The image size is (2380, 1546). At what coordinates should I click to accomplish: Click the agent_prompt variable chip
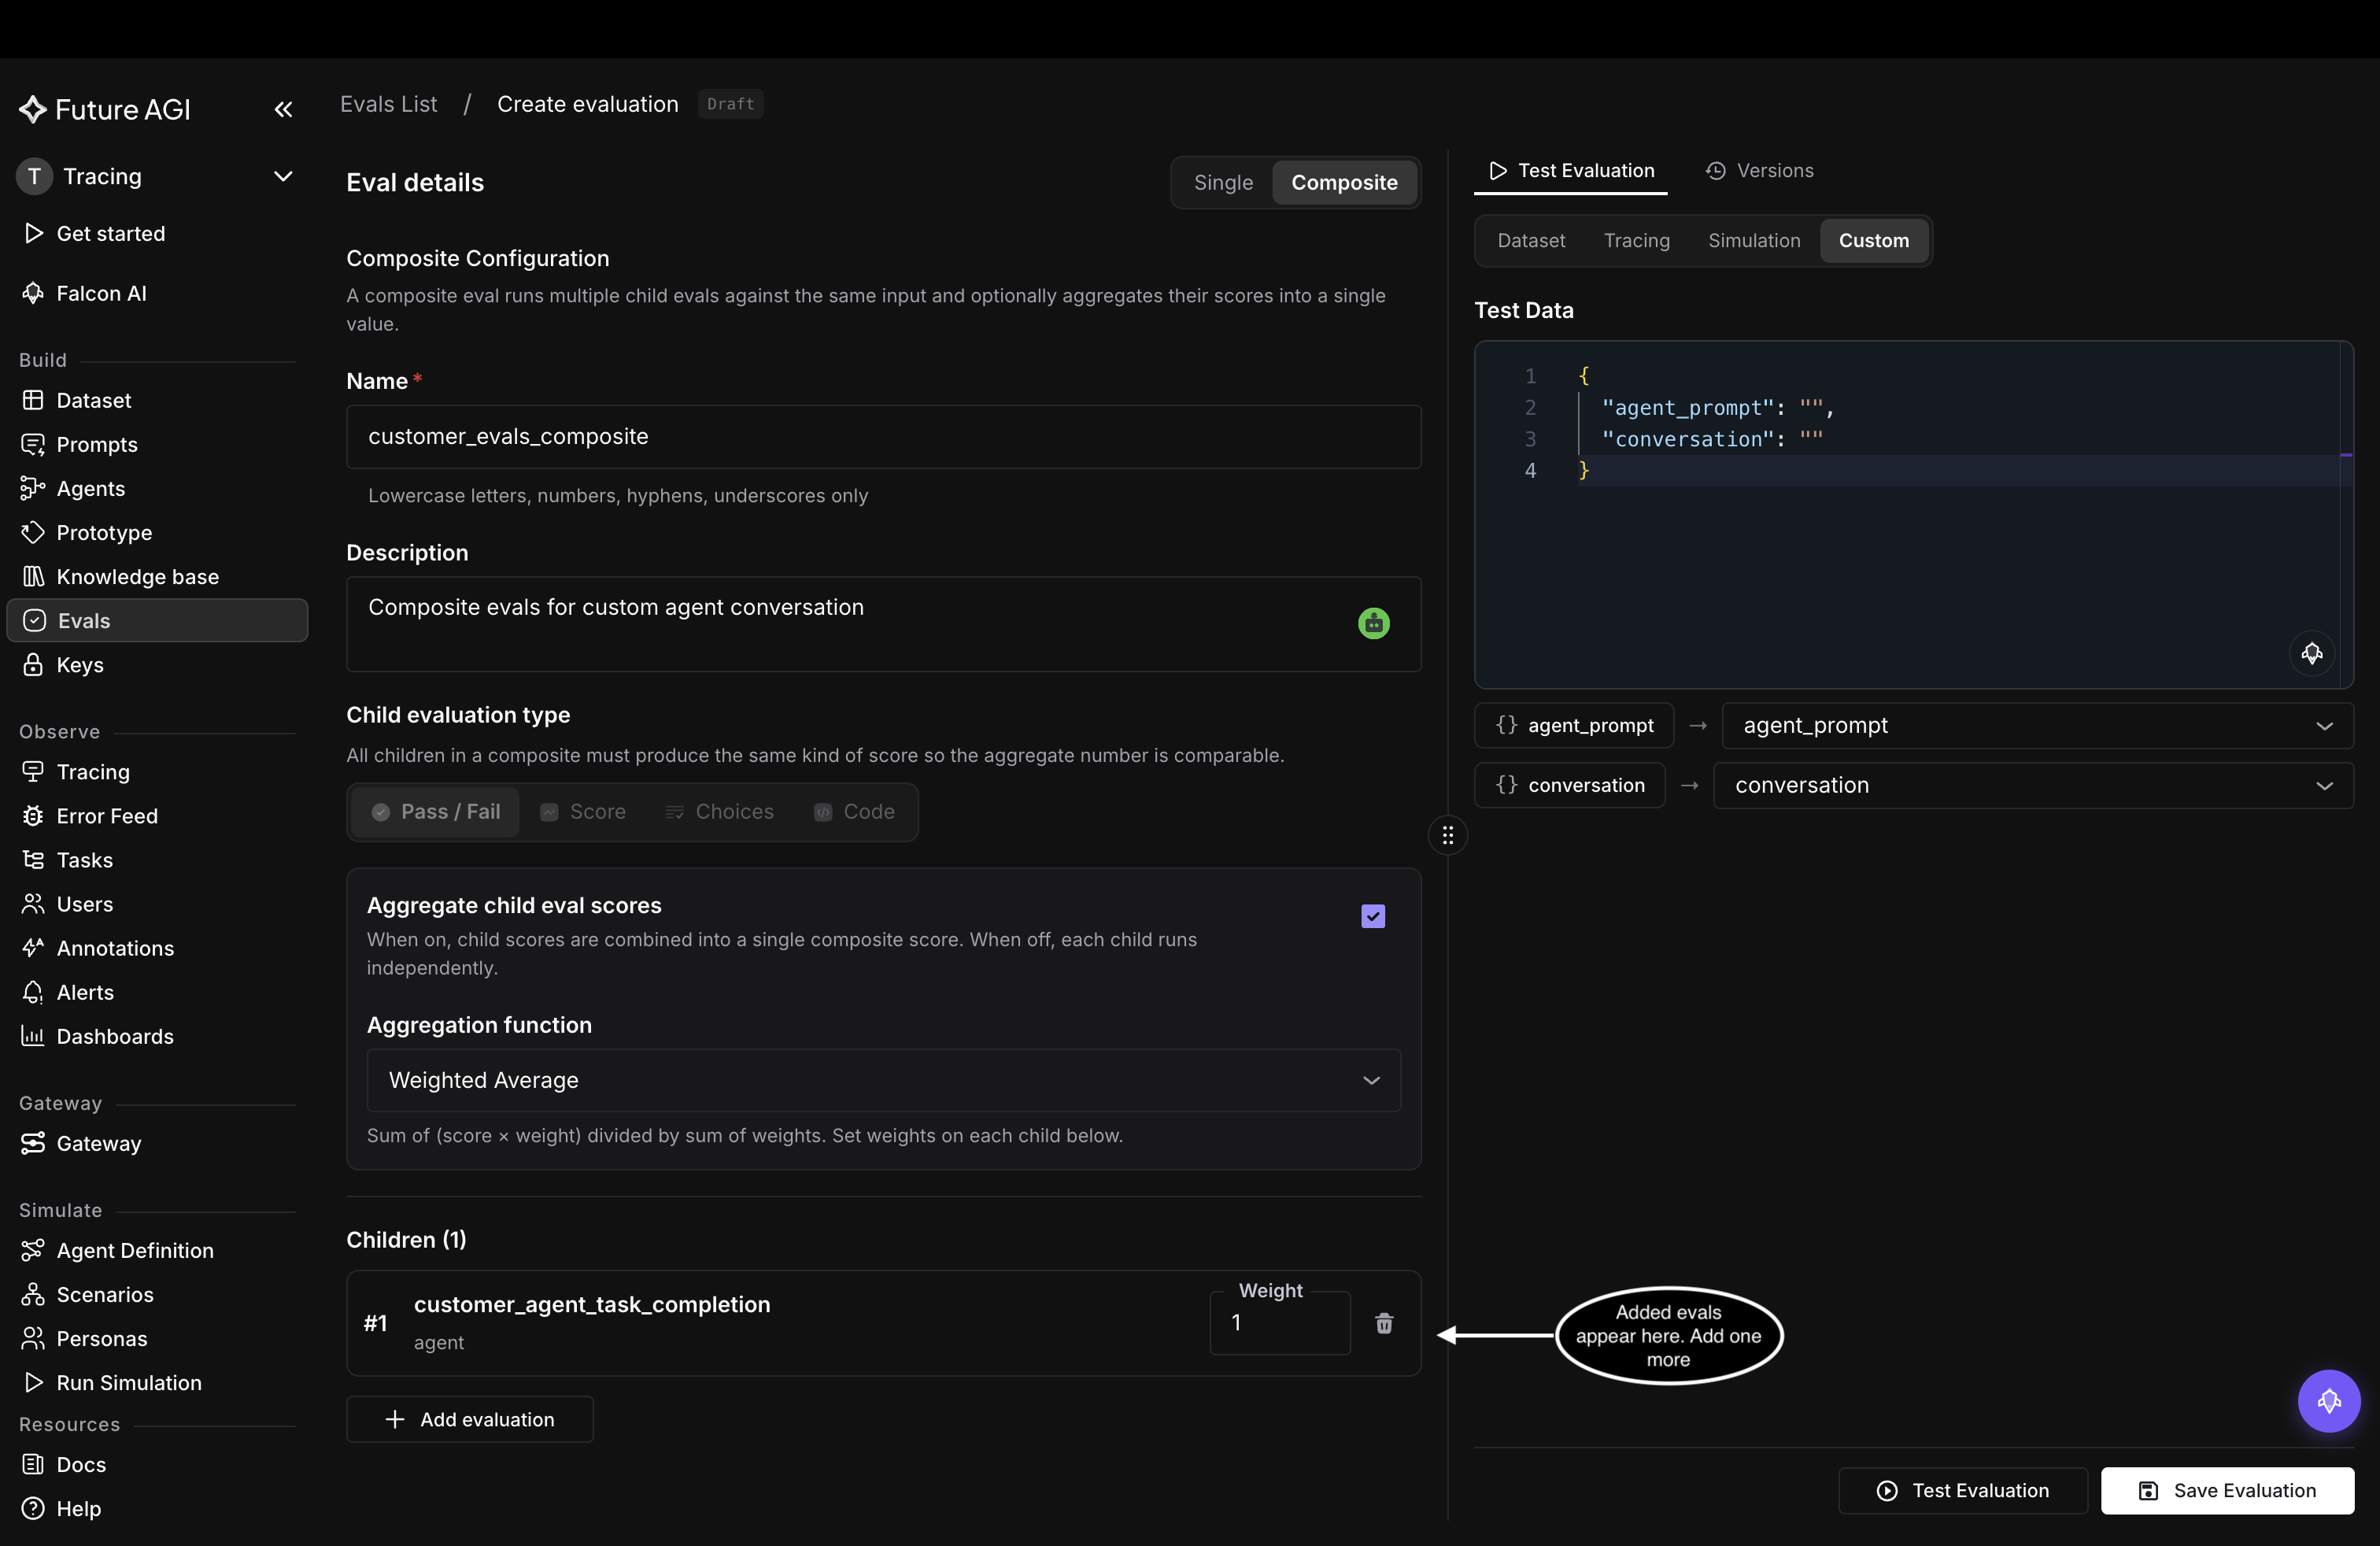(x=1573, y=725)
